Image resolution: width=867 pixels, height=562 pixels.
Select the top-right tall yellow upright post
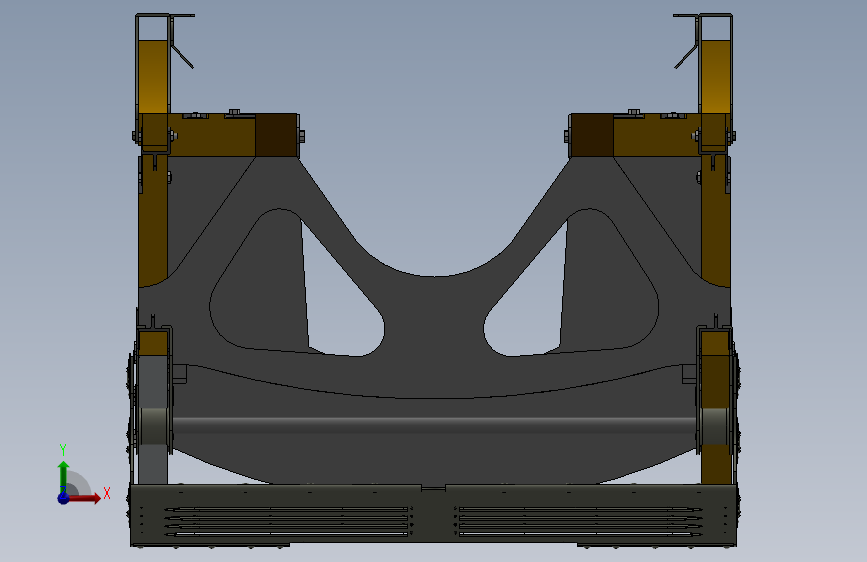[x=715, y=77]
